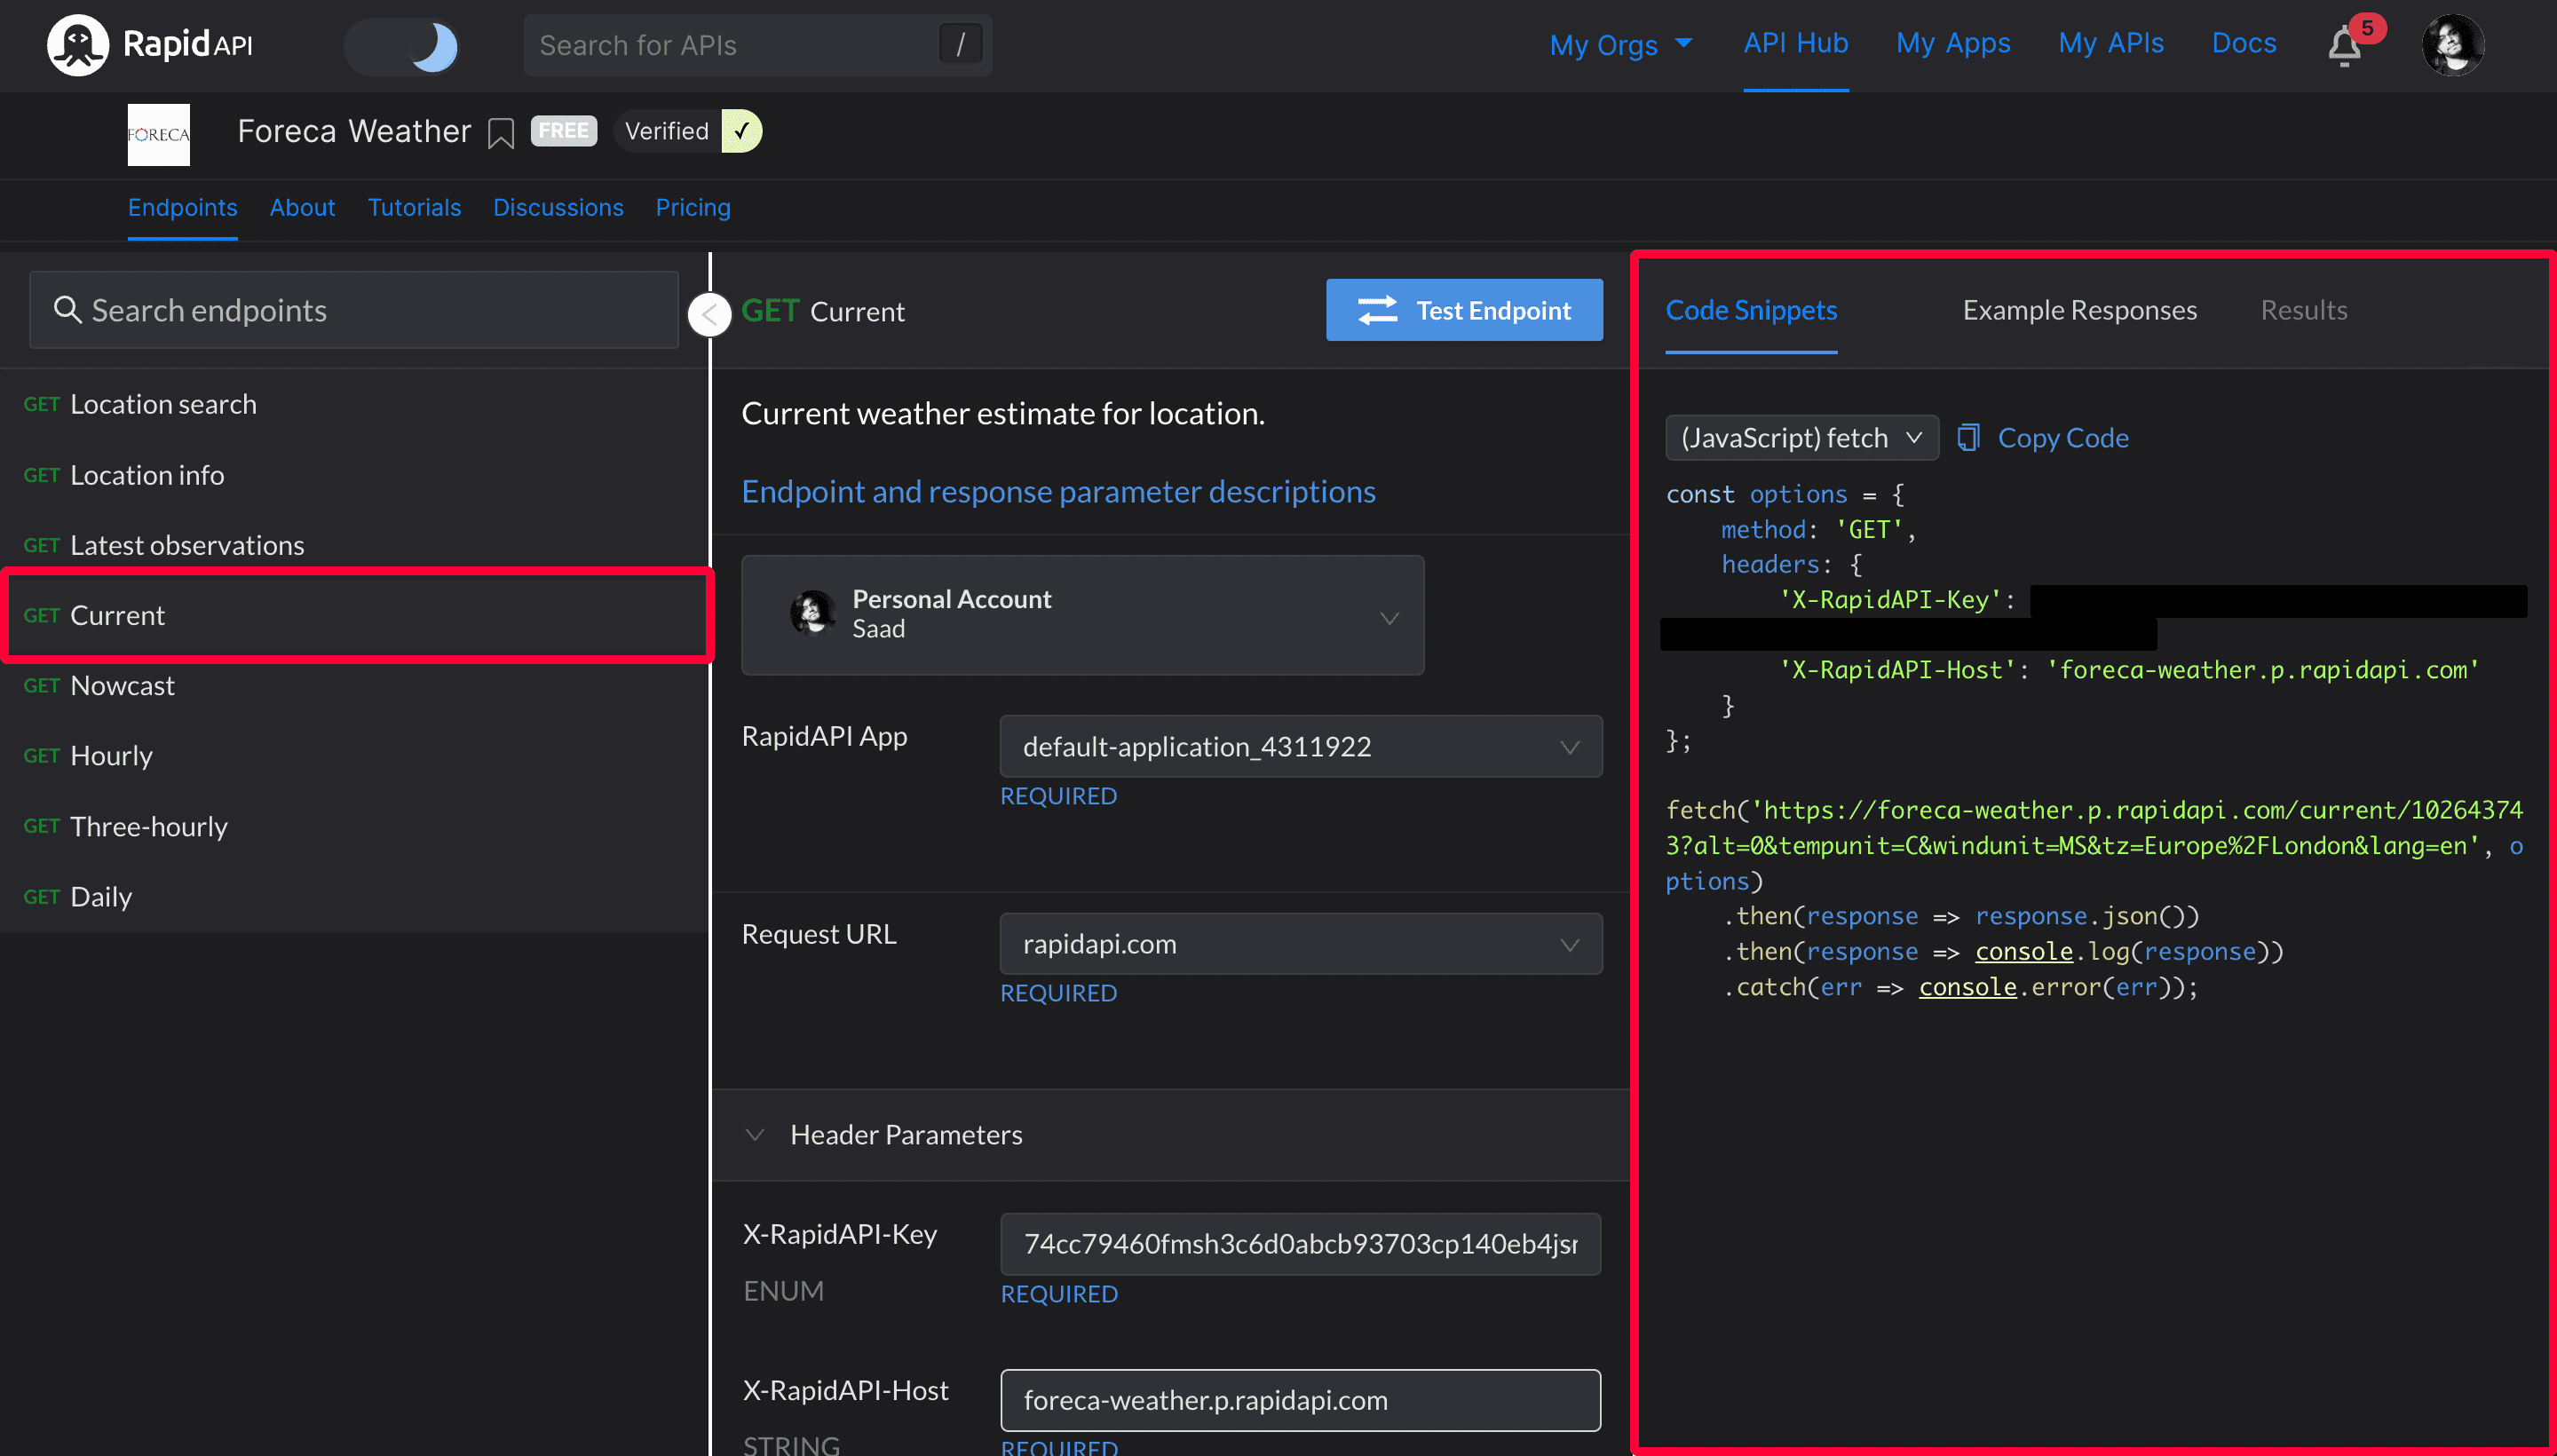Open the RapidAPI App dropdown

point(1300,746)
